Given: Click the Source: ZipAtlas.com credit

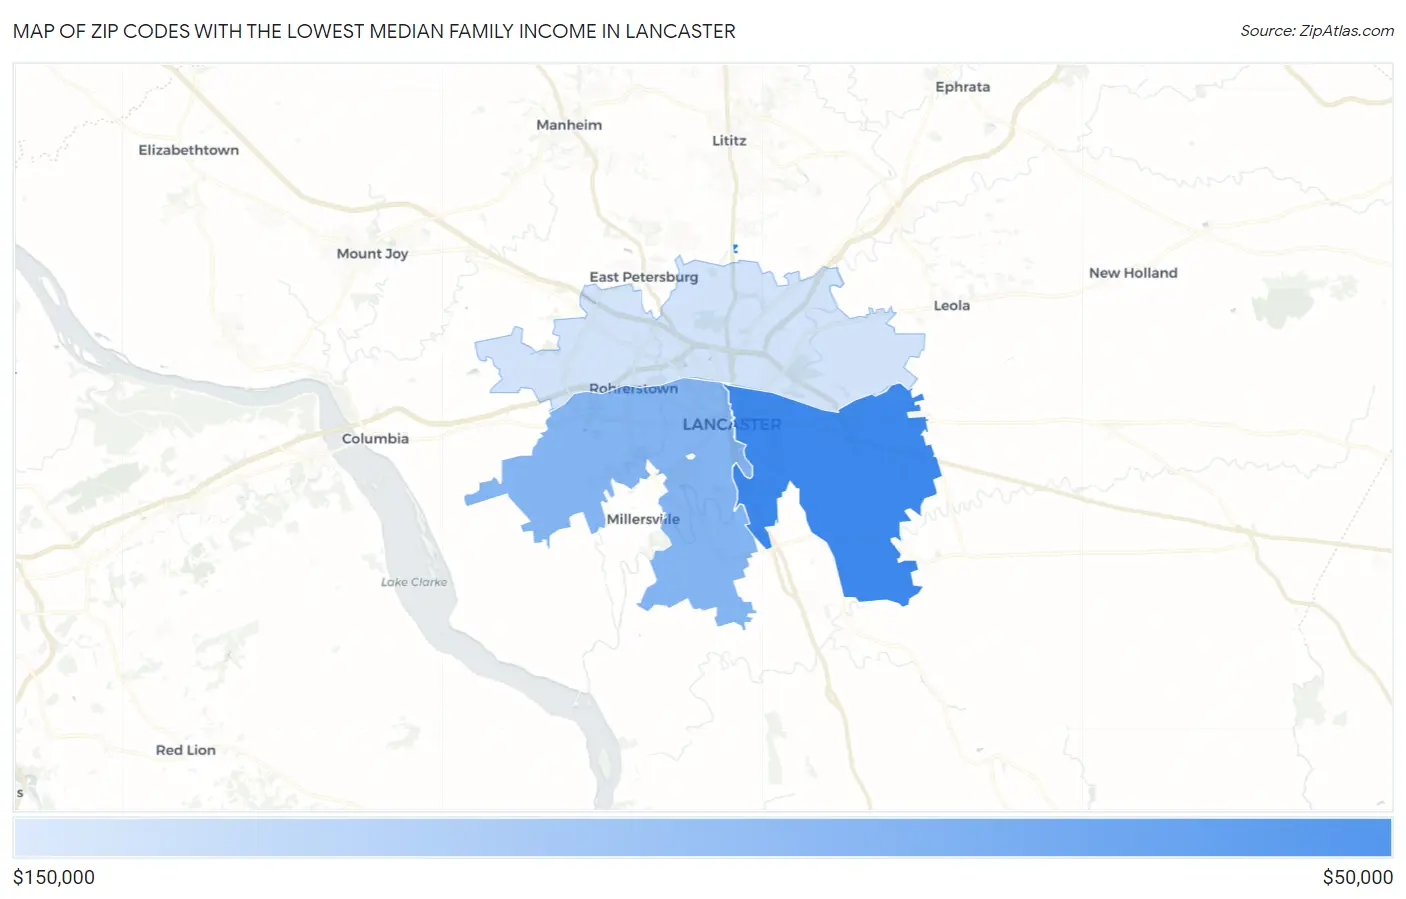Looking at the screenshot, I should (1317, 31).
